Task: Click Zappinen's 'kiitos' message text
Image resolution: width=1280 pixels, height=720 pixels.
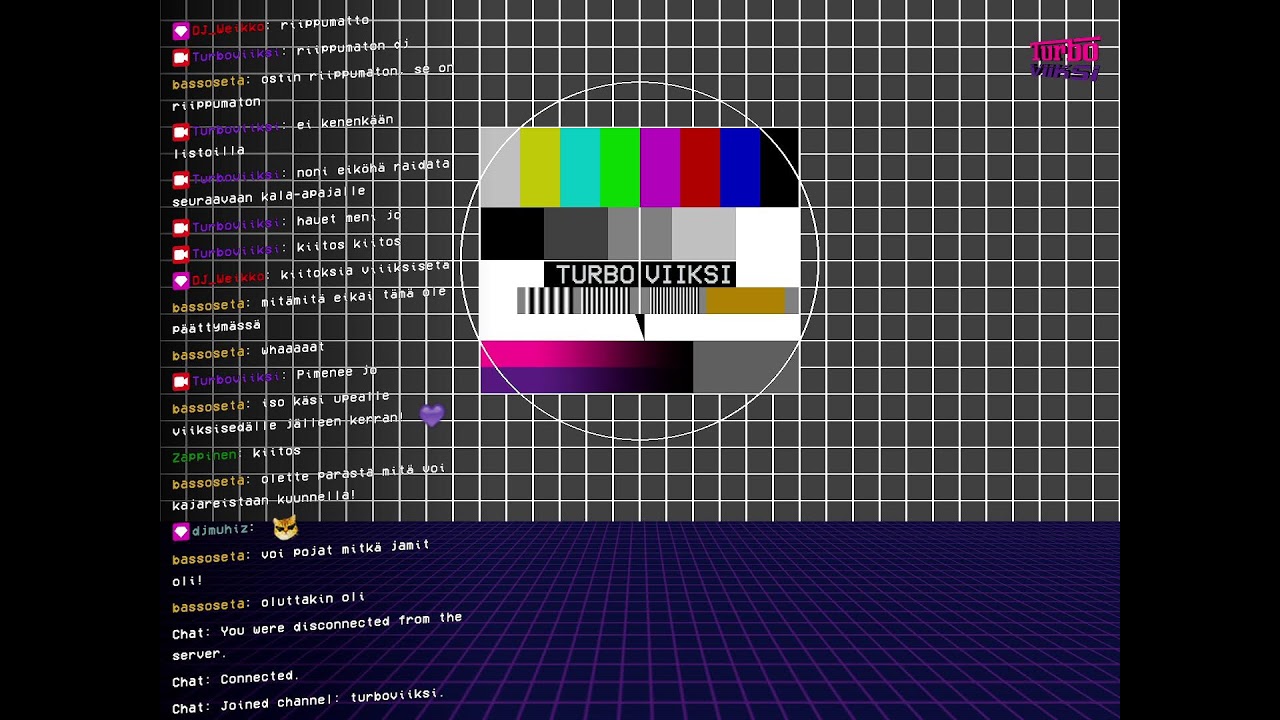Action: [x=276, y=452]
